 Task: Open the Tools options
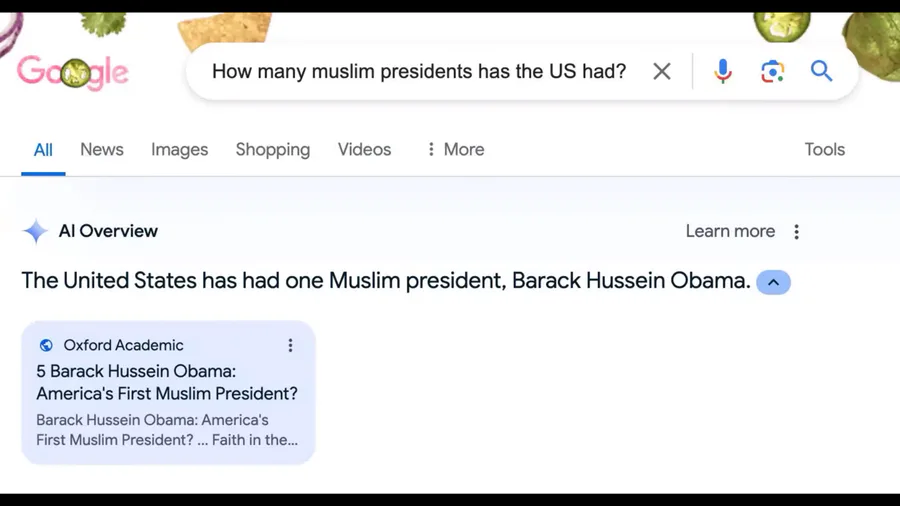pyautogui.click(x=824, y=150)
